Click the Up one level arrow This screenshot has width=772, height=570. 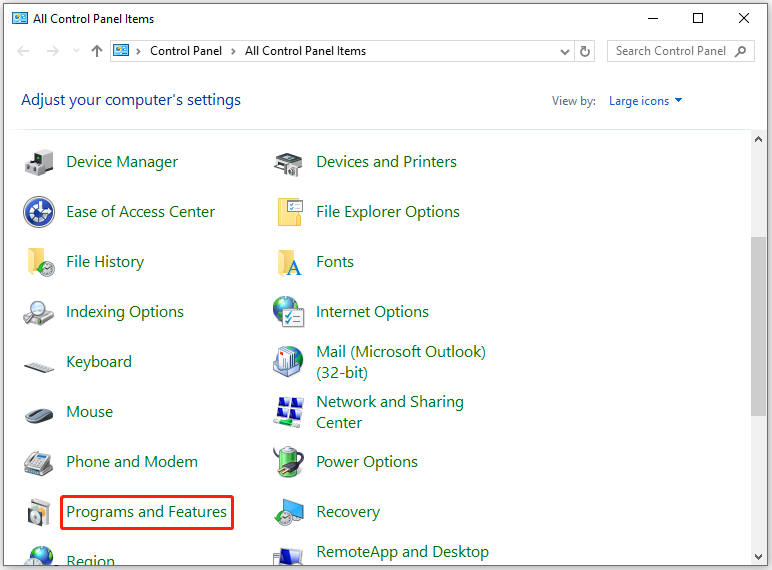coord(97,51)
